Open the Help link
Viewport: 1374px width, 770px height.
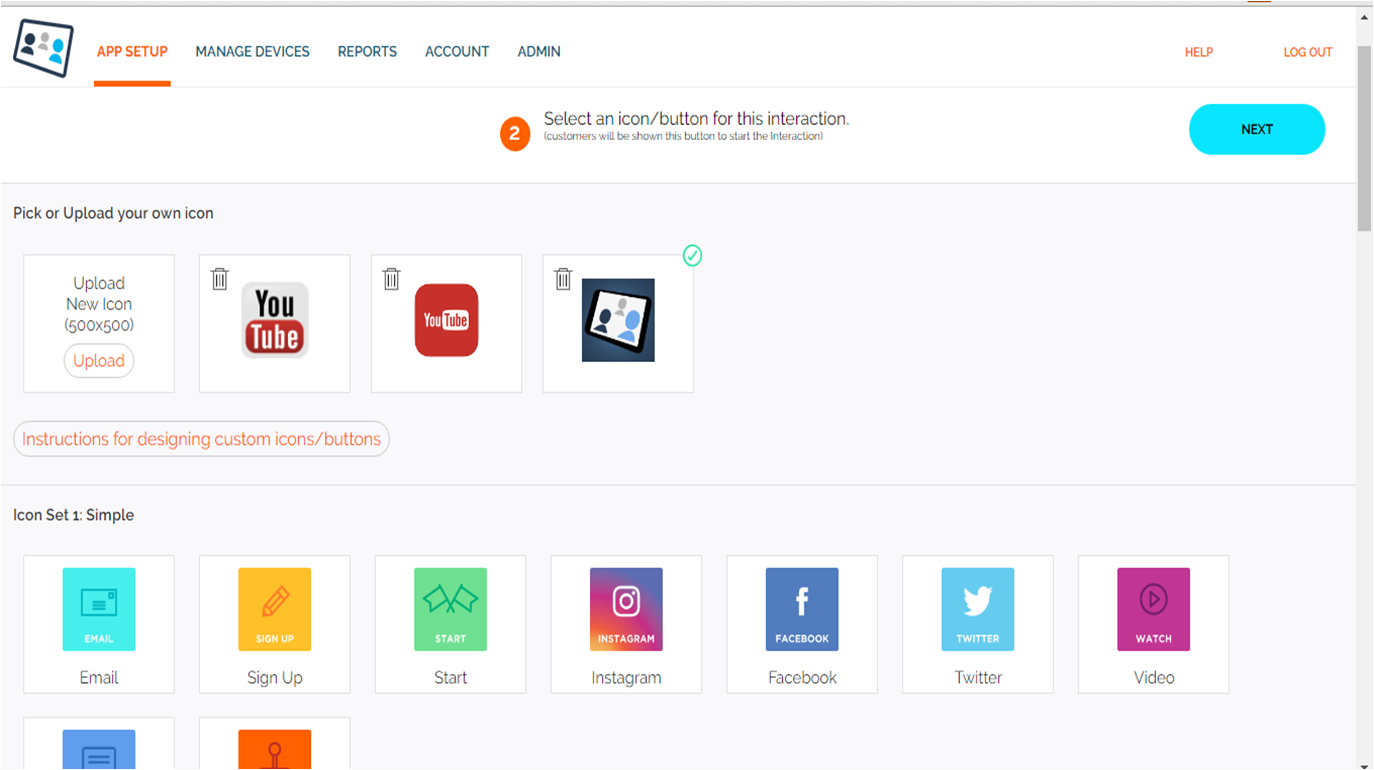pyautogui.click(x=1199, y=53)
